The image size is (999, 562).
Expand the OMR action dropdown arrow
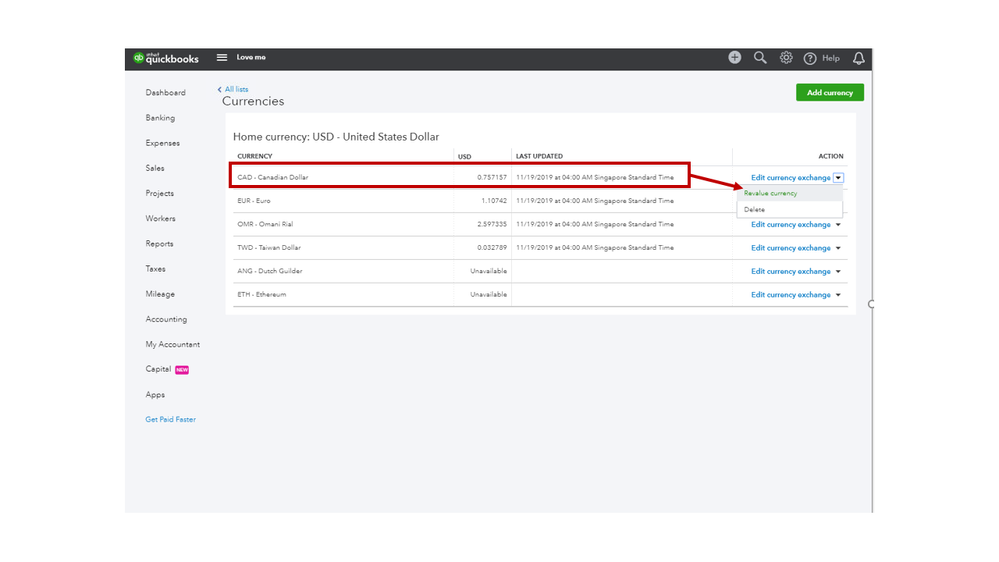click(838, 225)
